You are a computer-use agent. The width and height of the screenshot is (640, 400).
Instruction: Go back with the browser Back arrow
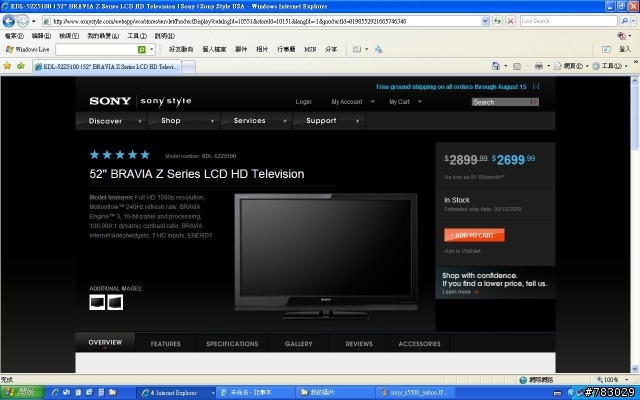[9, 21]
